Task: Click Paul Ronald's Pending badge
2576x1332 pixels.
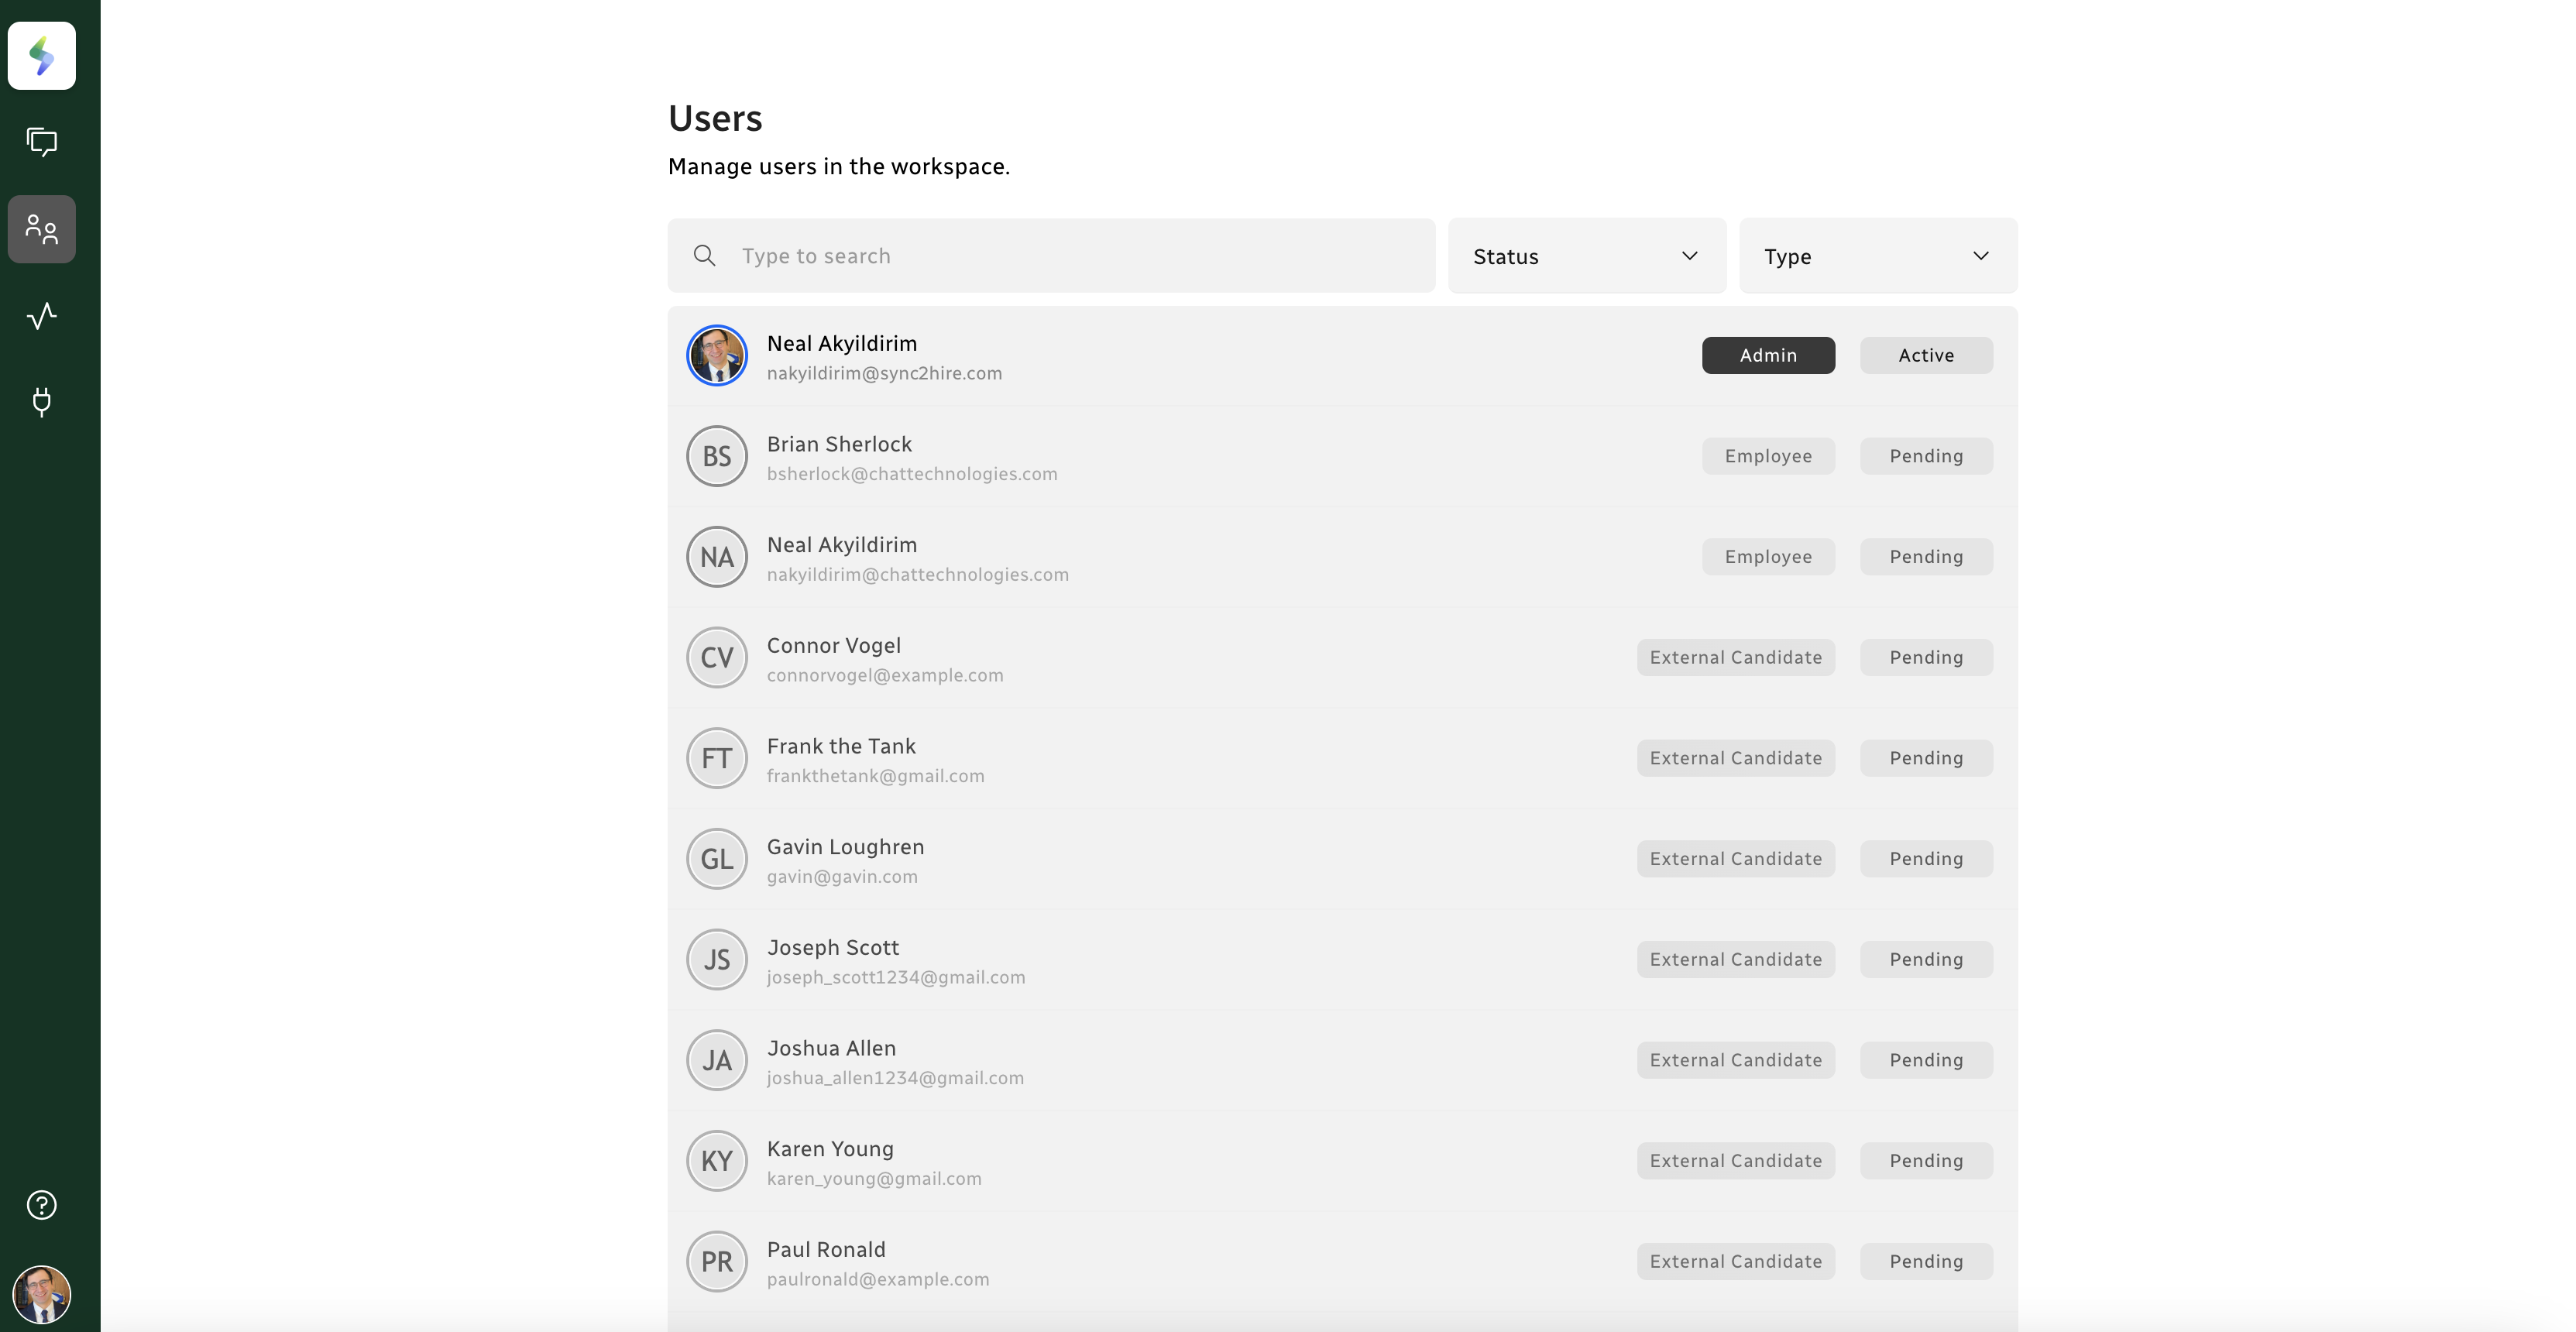Action: 1926,1261
